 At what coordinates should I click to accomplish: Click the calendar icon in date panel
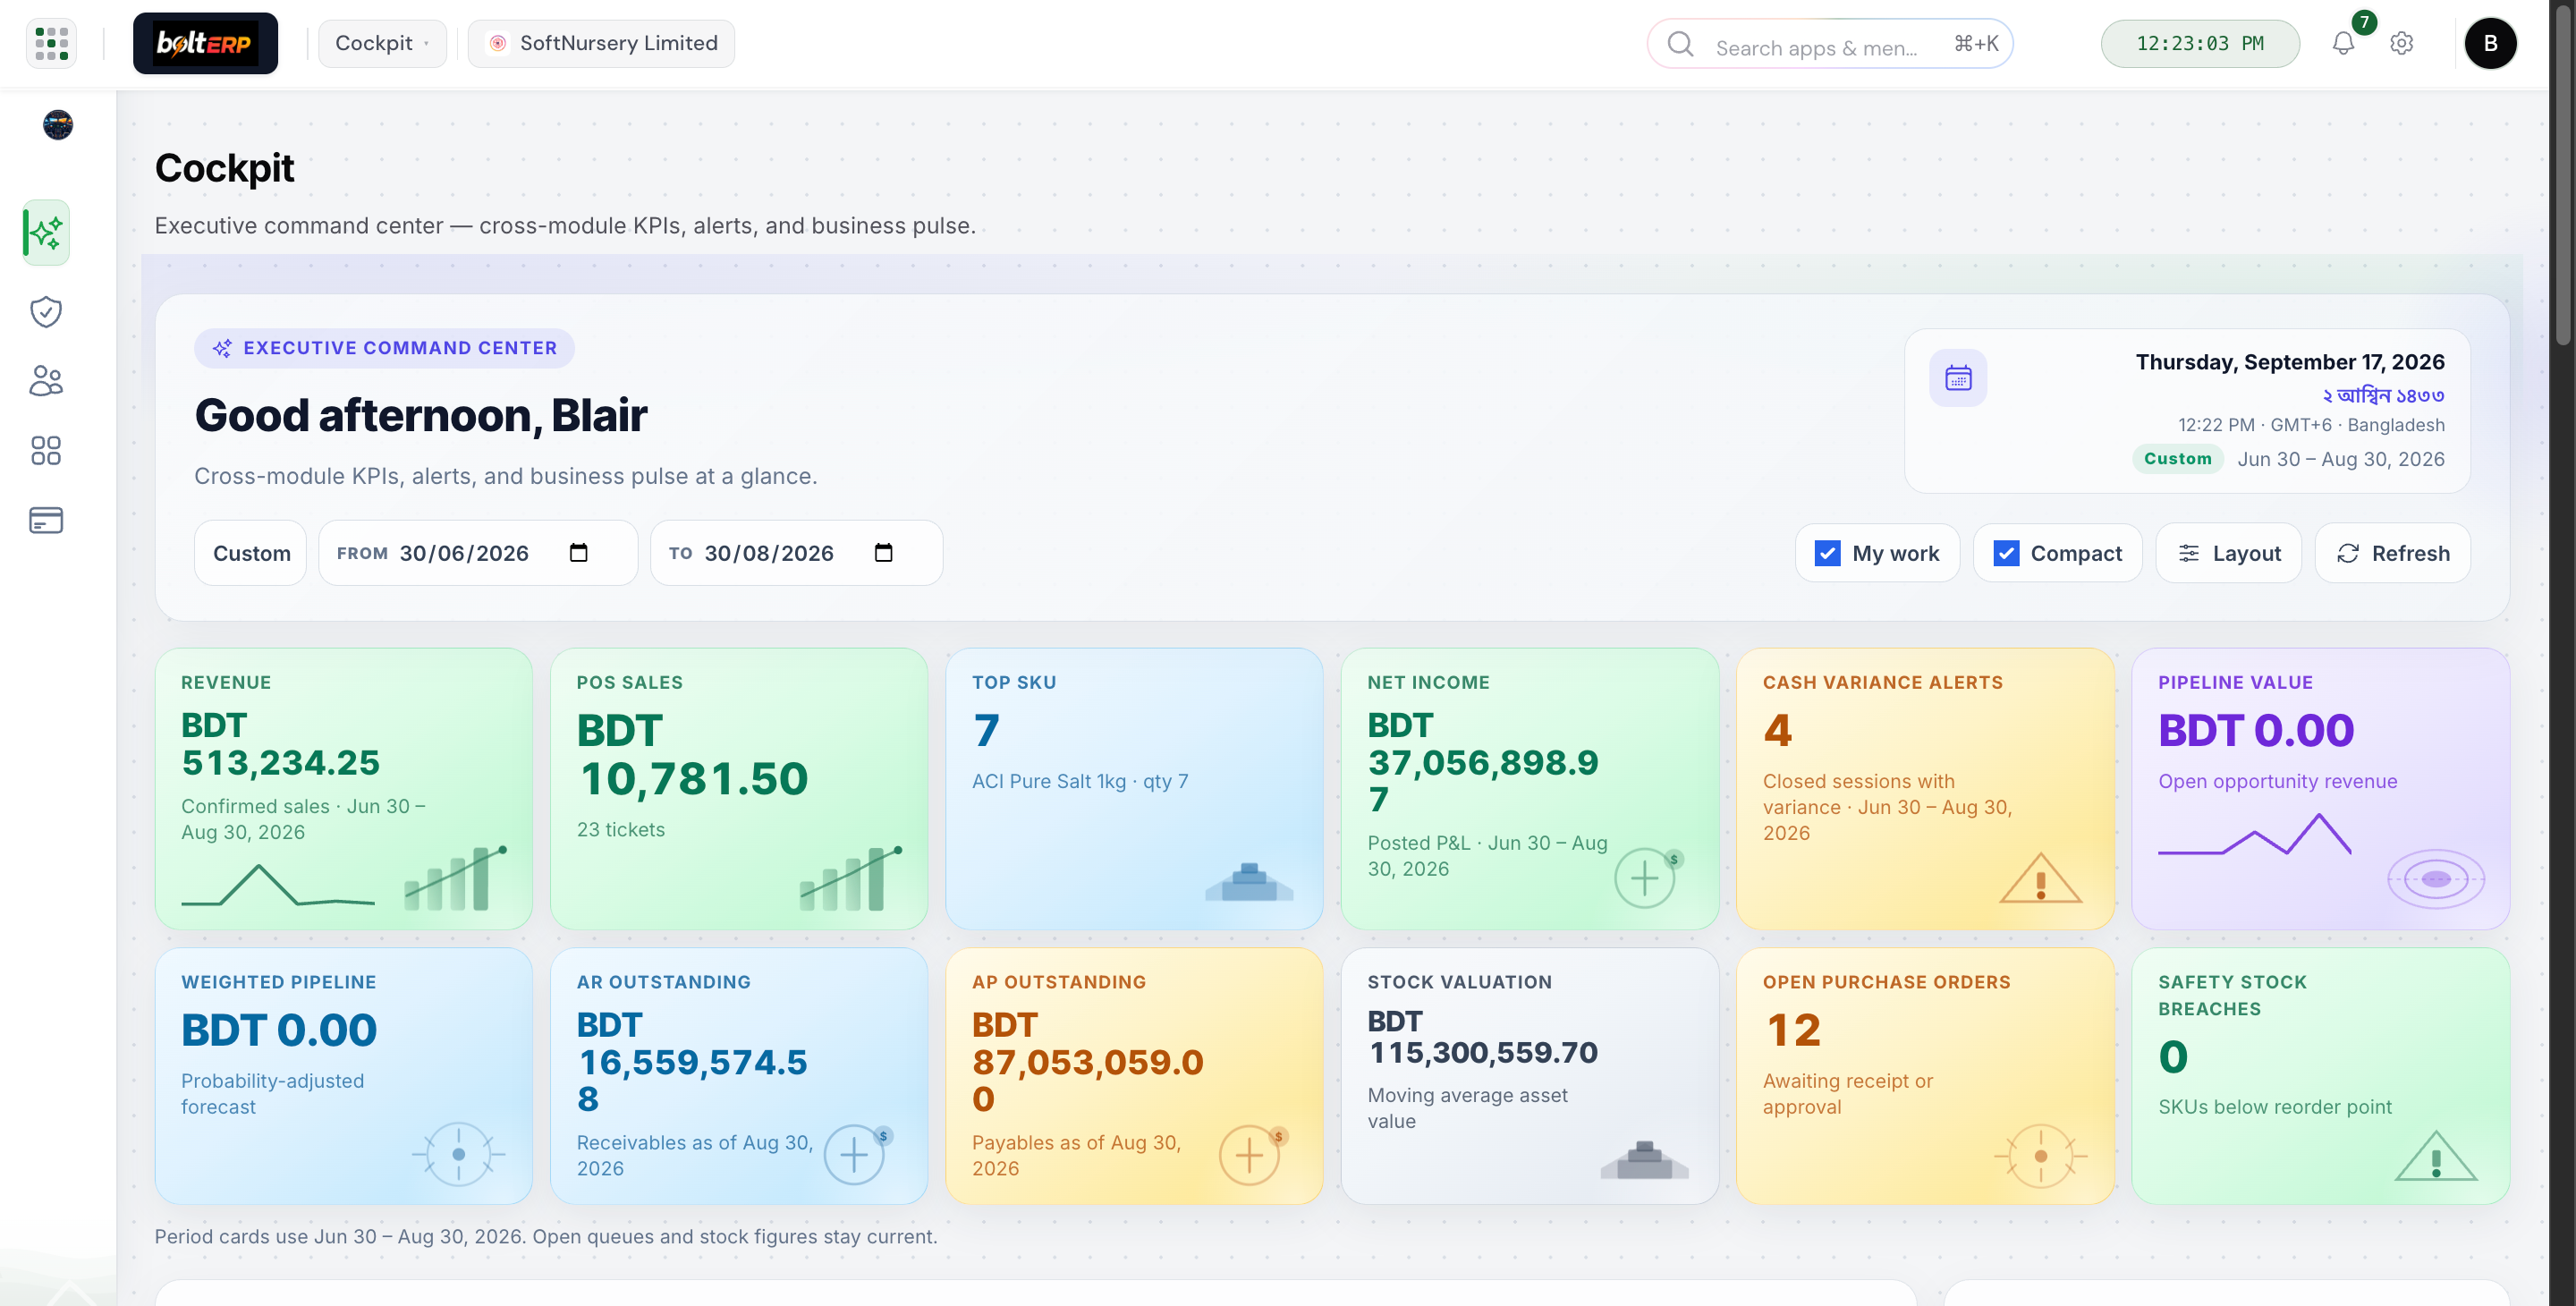tap(1958, 378)
